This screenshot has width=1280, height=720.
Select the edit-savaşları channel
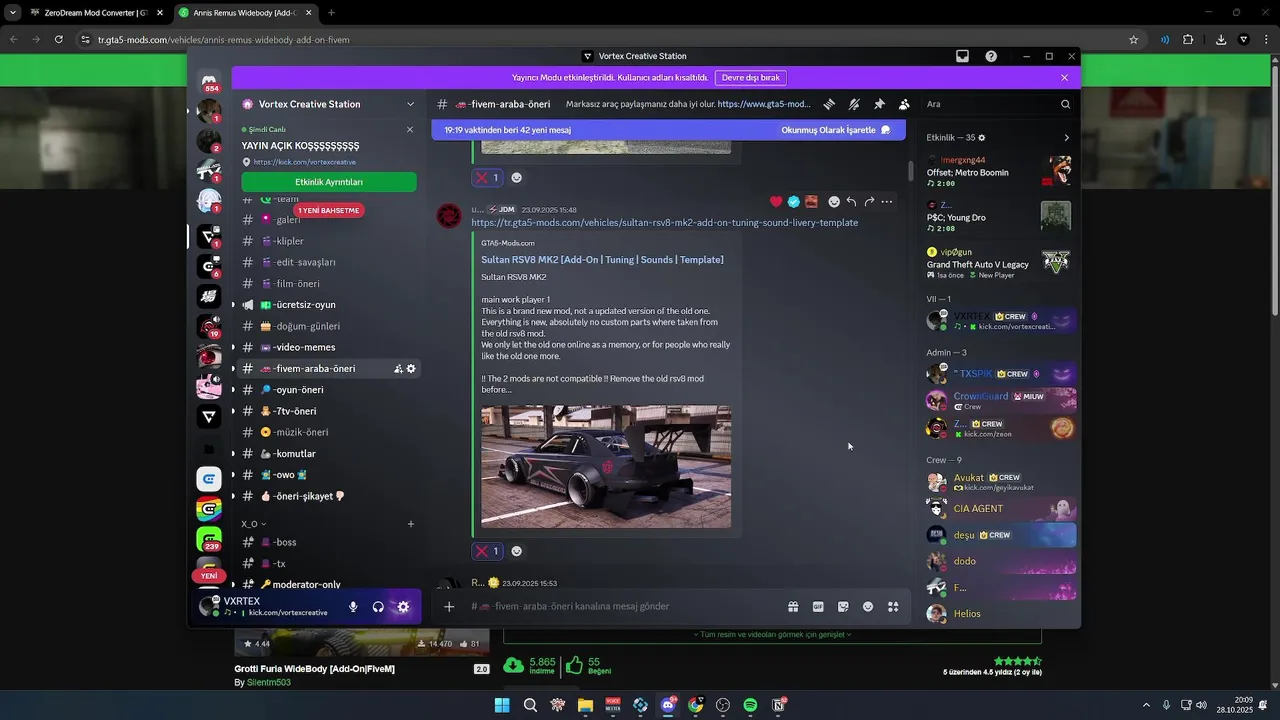click(329, 262)
